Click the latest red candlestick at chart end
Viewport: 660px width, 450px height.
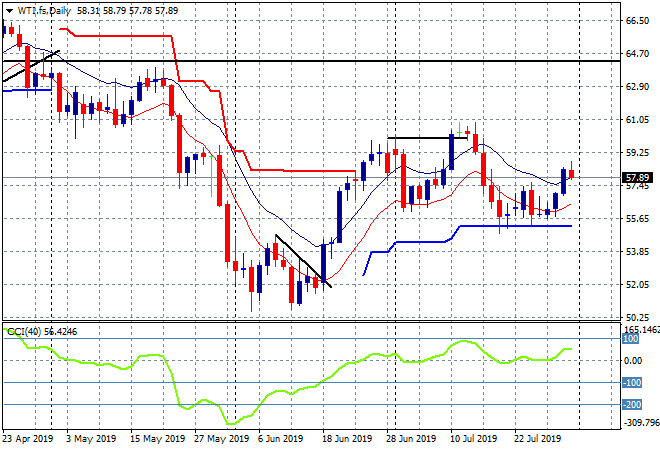coord(571,173)
